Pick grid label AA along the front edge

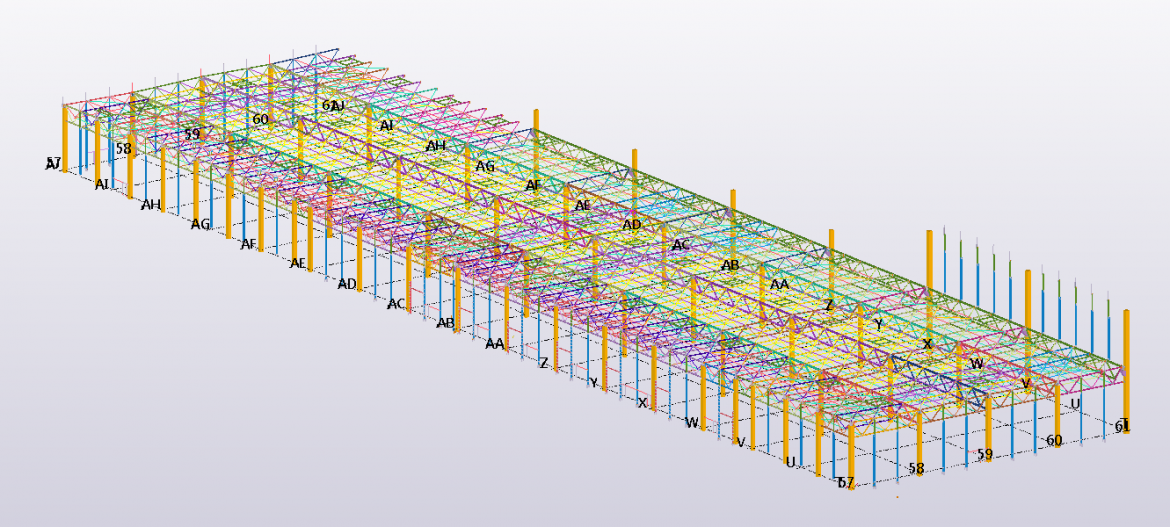(494, 344)
